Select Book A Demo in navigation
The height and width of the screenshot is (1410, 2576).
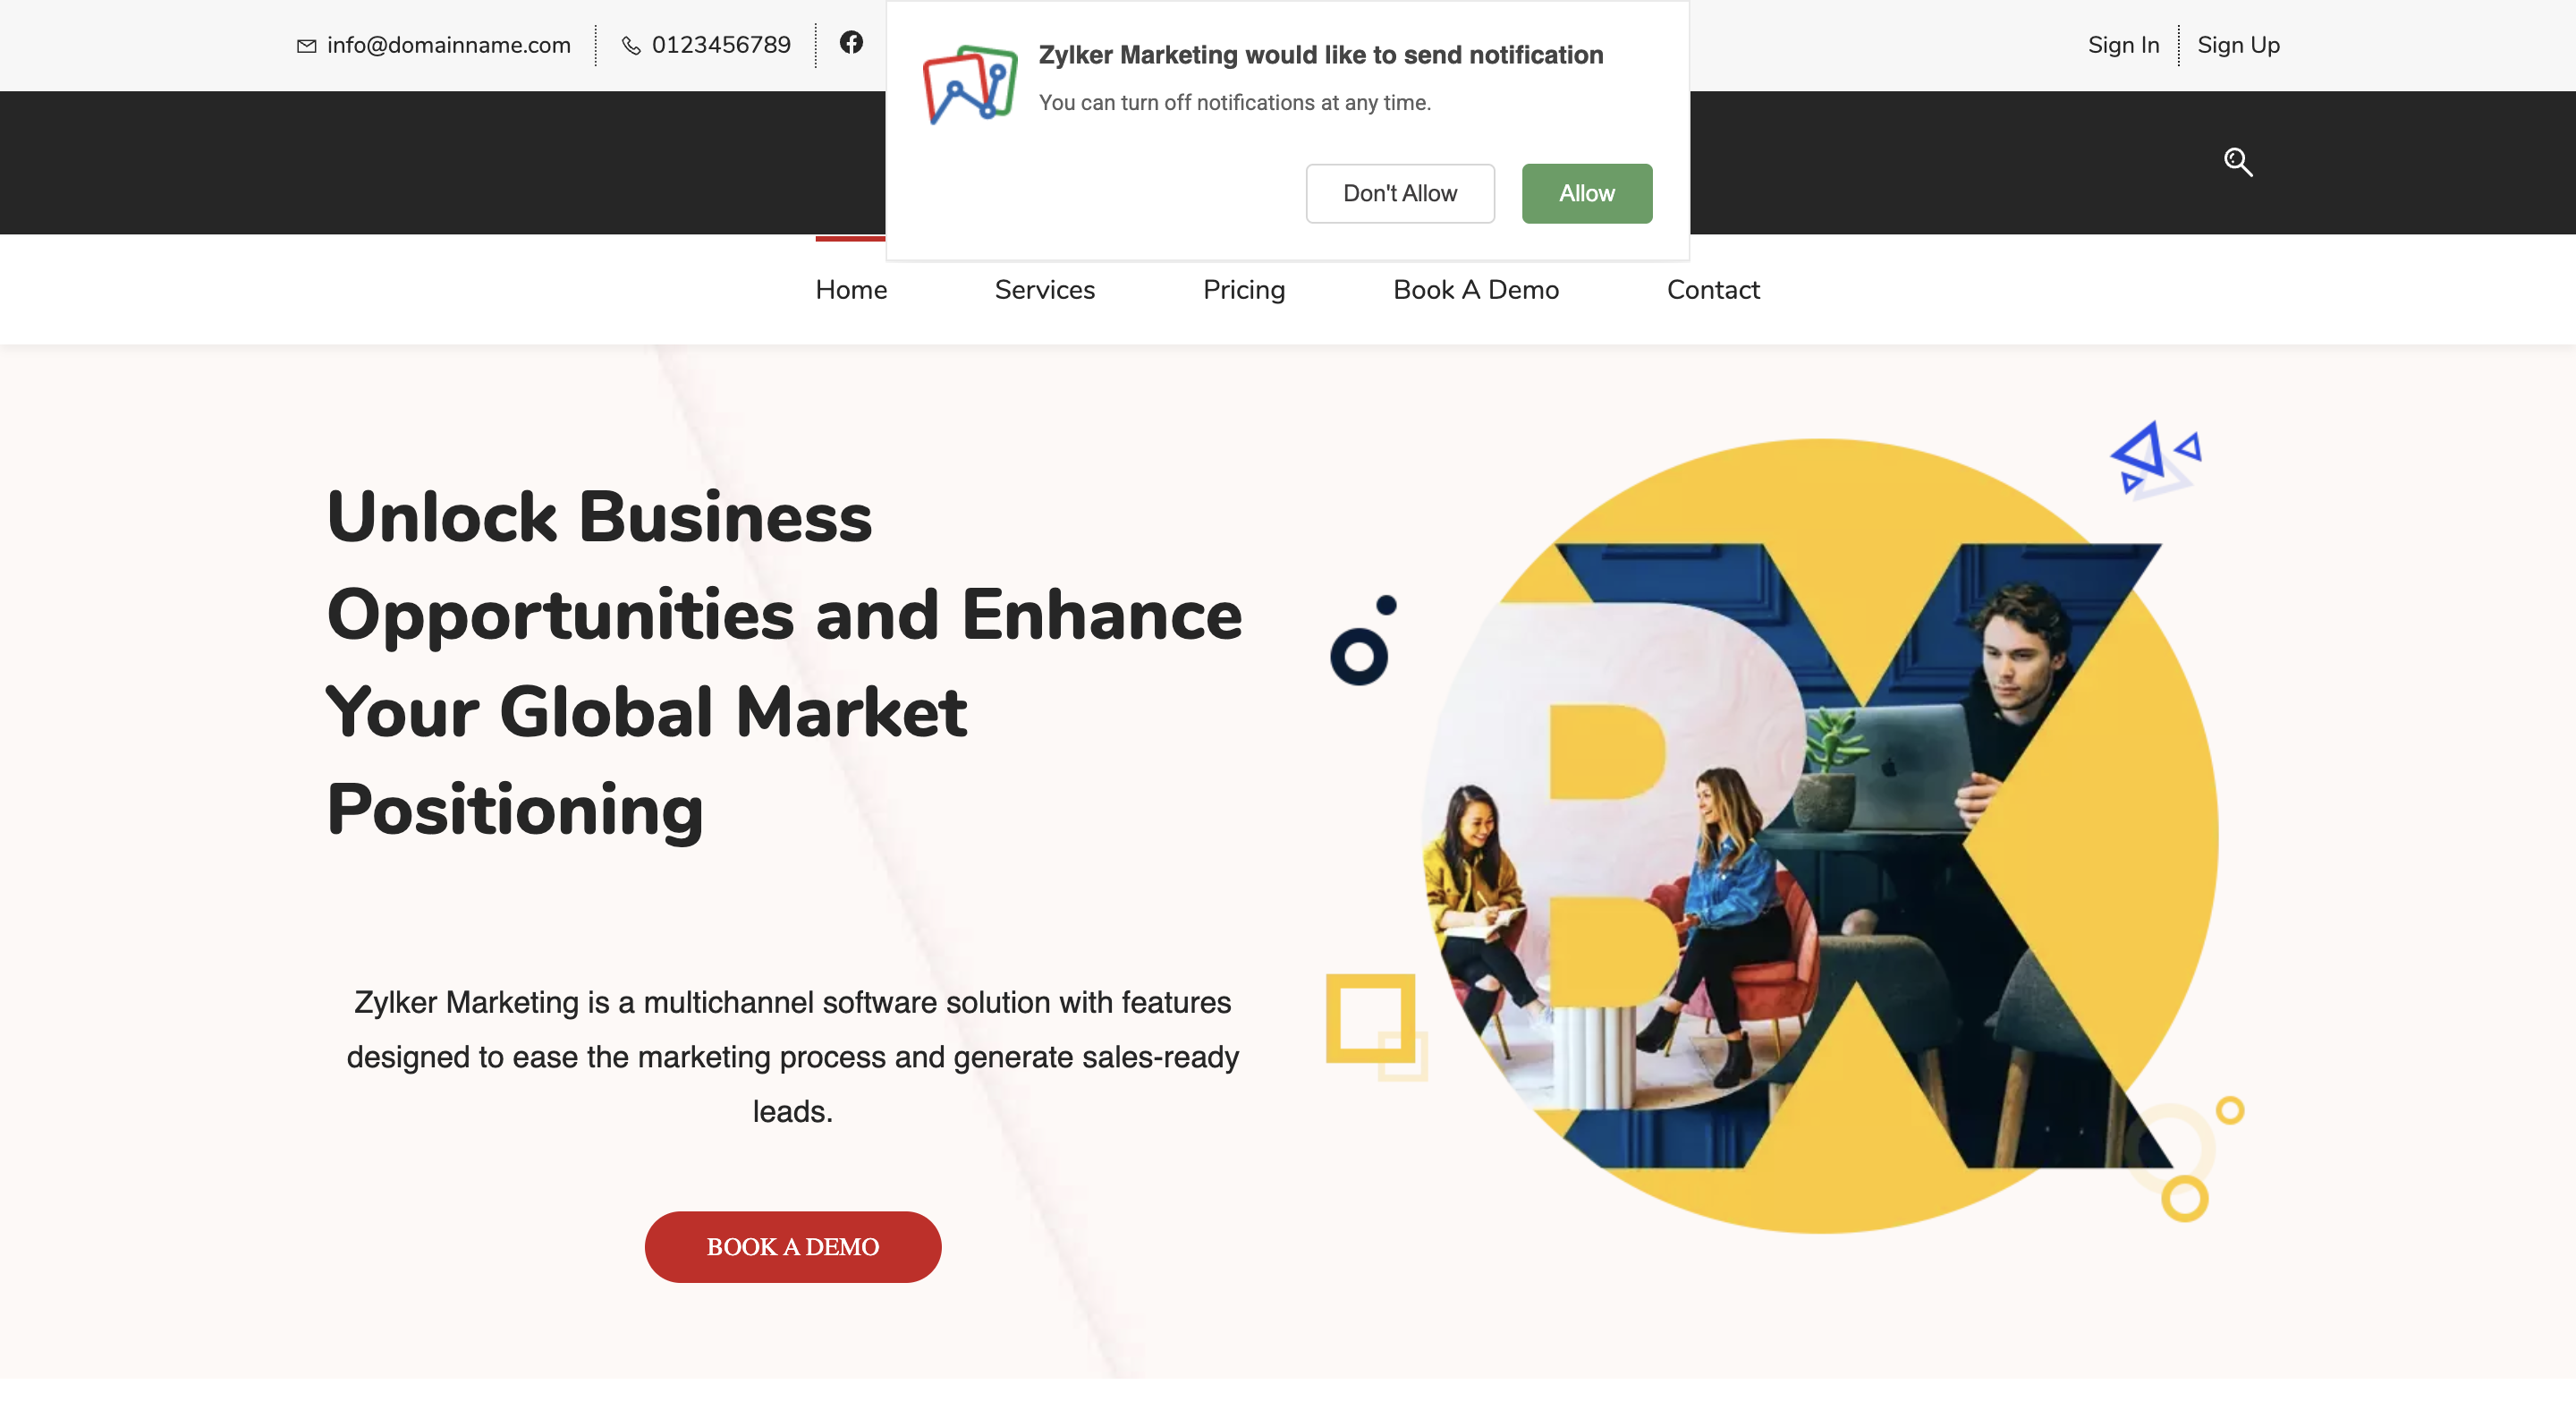(x=1476, y=290)
